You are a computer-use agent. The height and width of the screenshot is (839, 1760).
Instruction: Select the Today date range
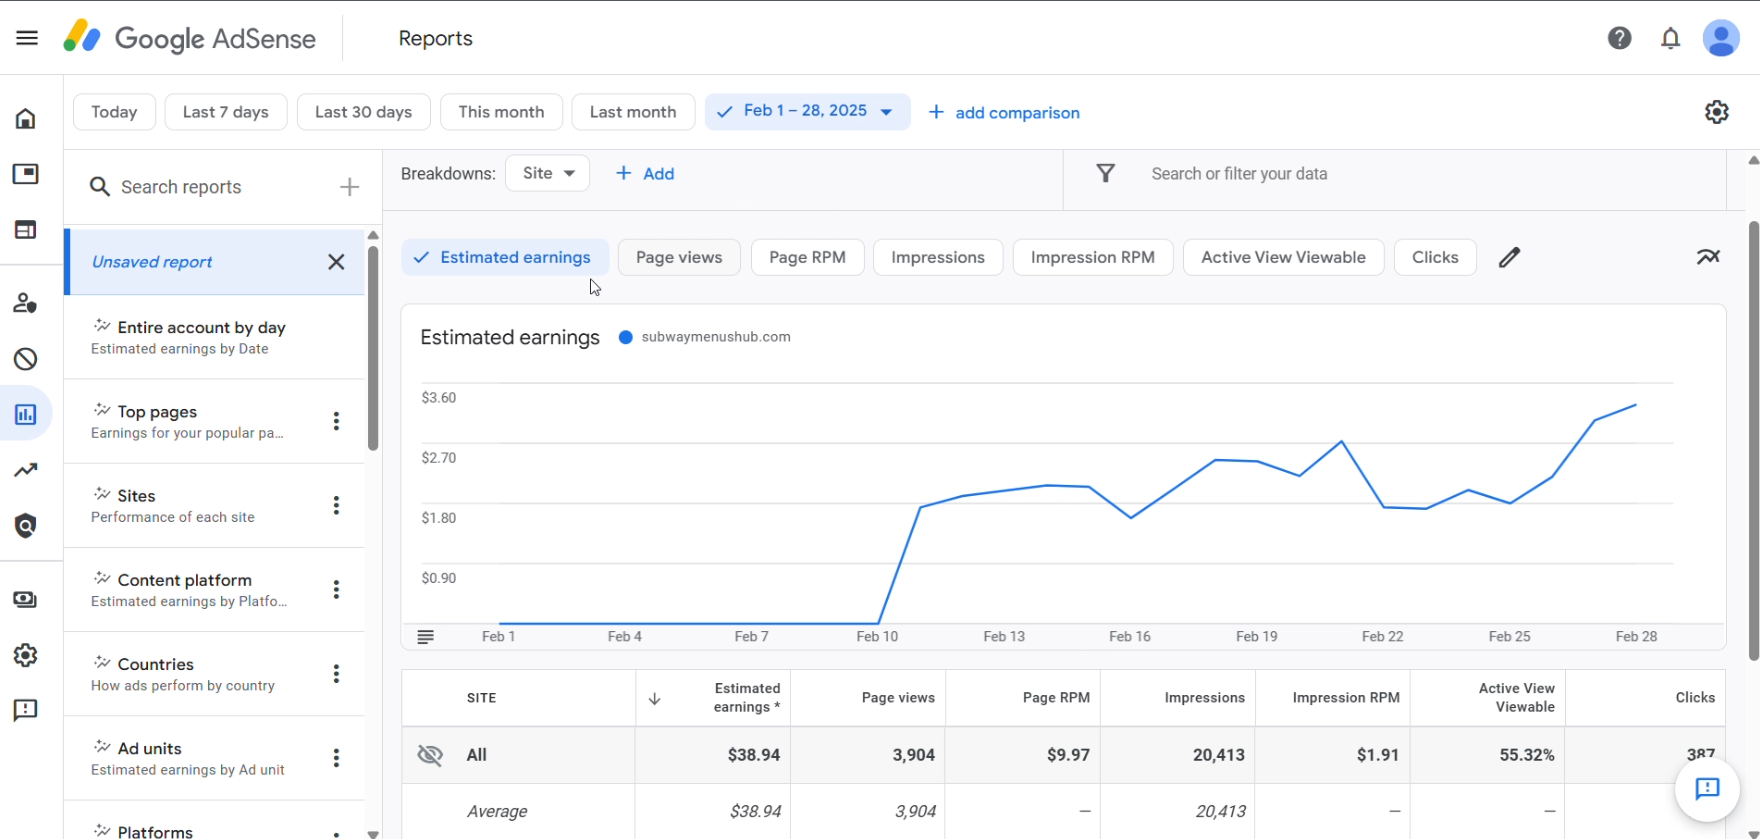(x=114, y=112)
